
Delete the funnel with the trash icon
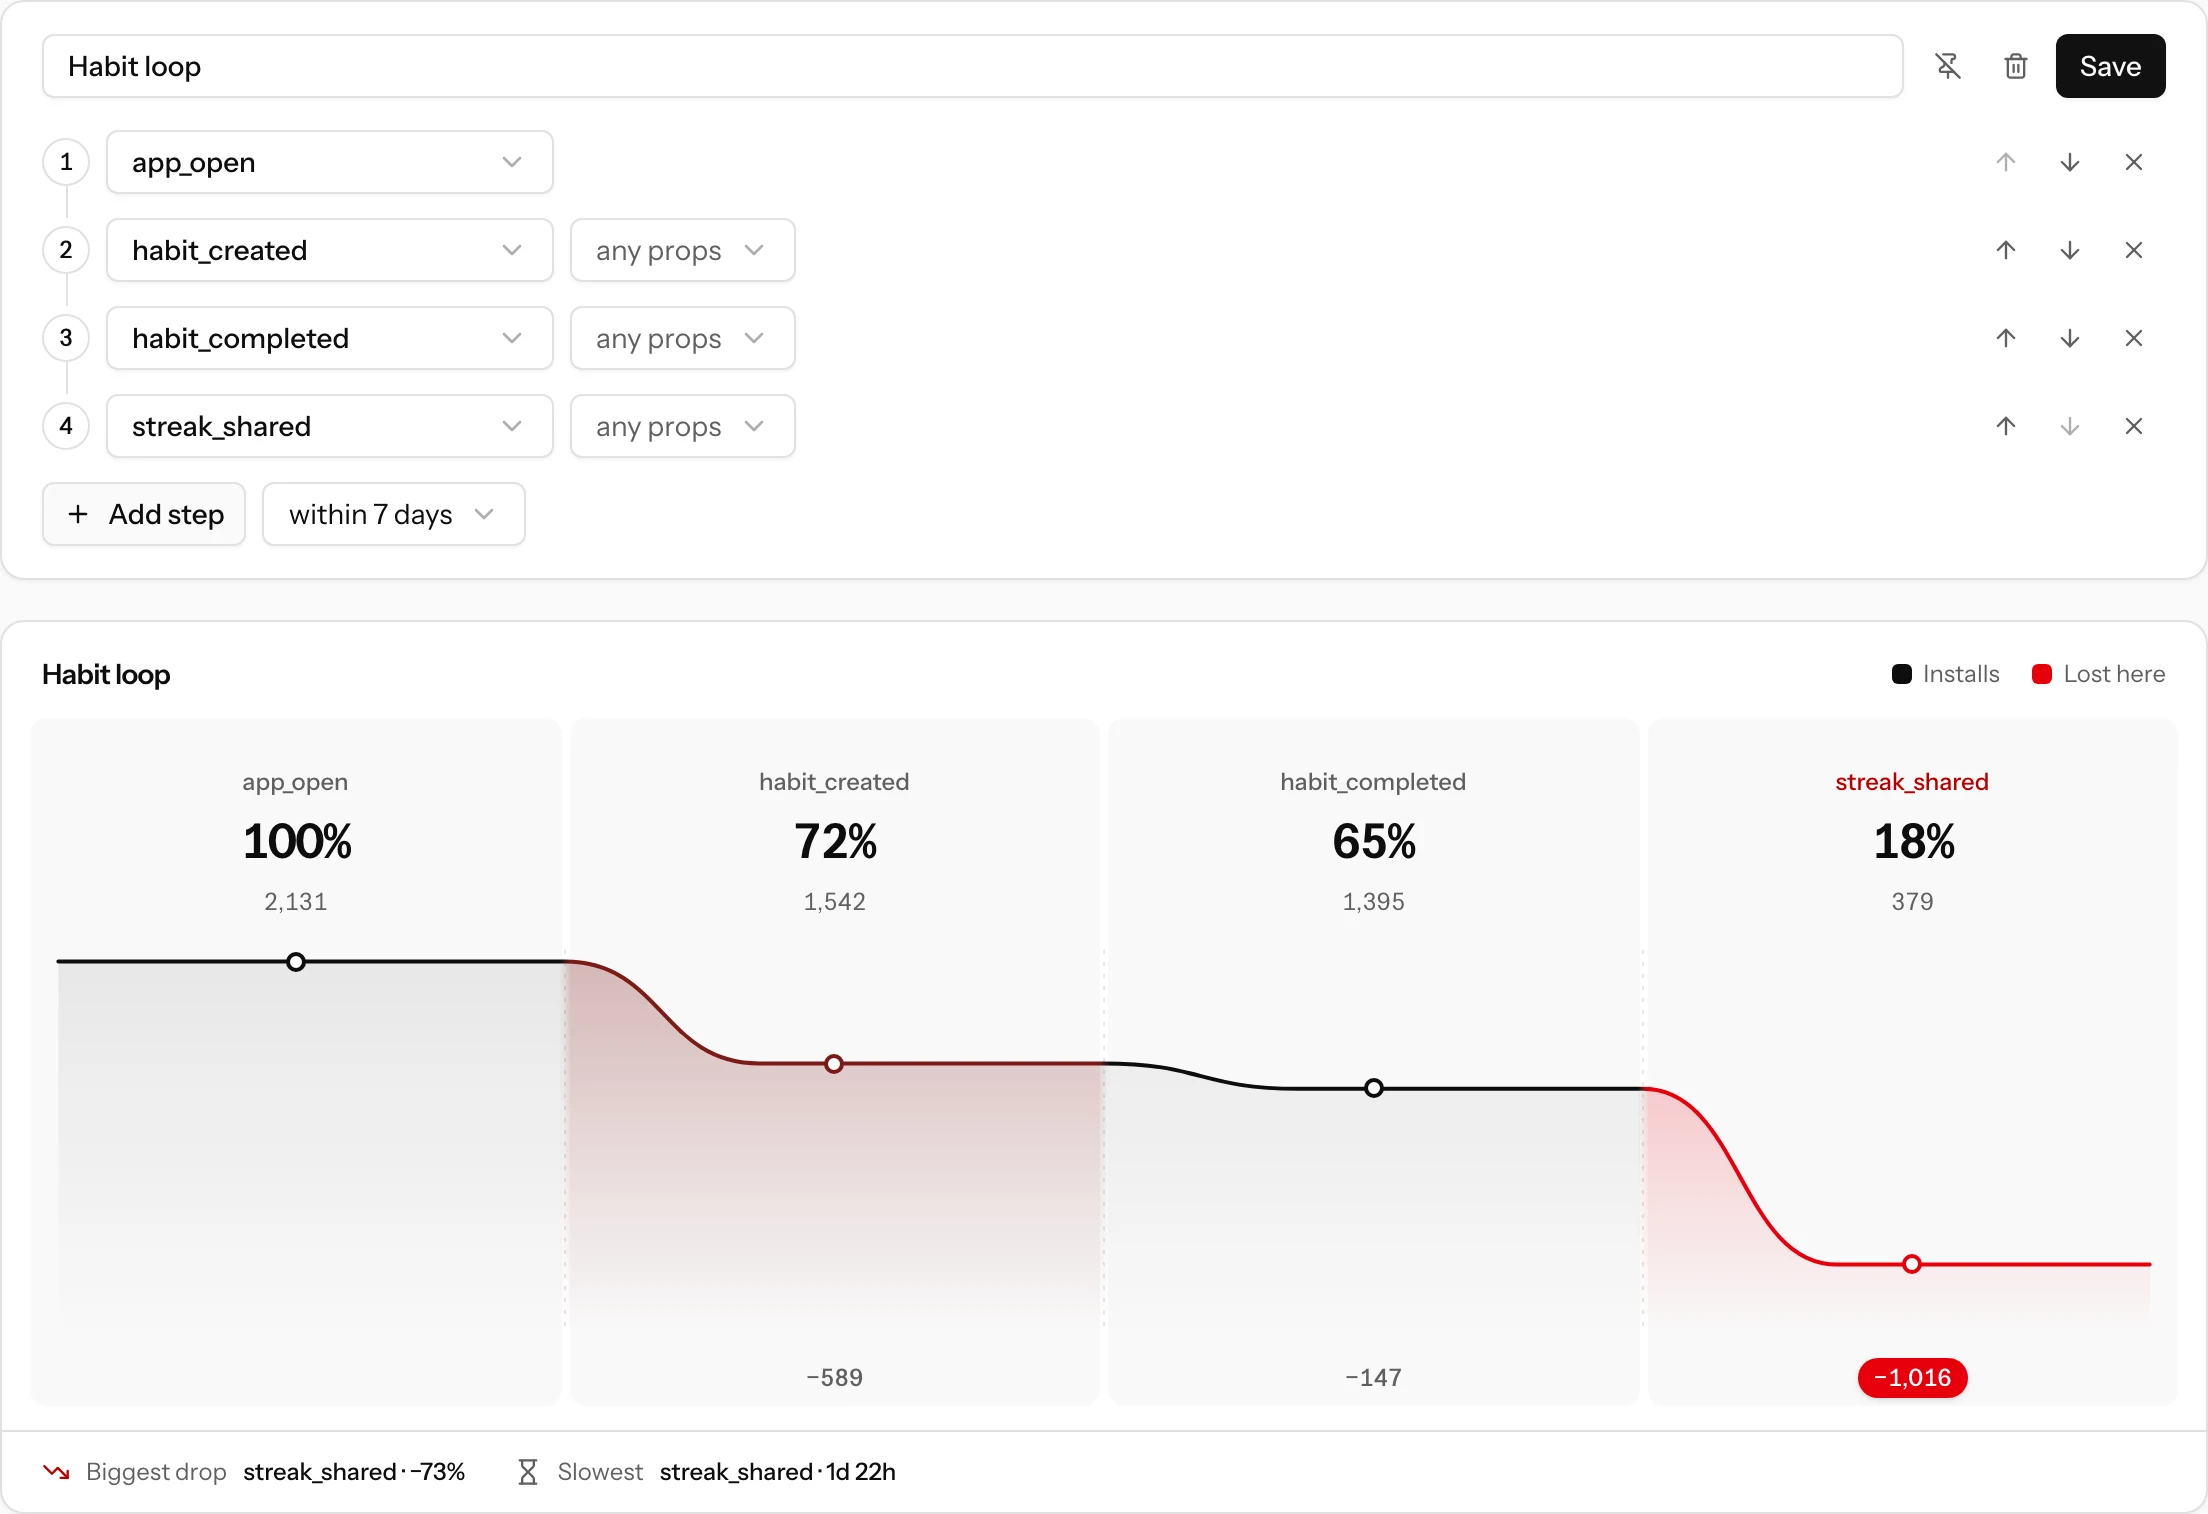point(2016,66)
